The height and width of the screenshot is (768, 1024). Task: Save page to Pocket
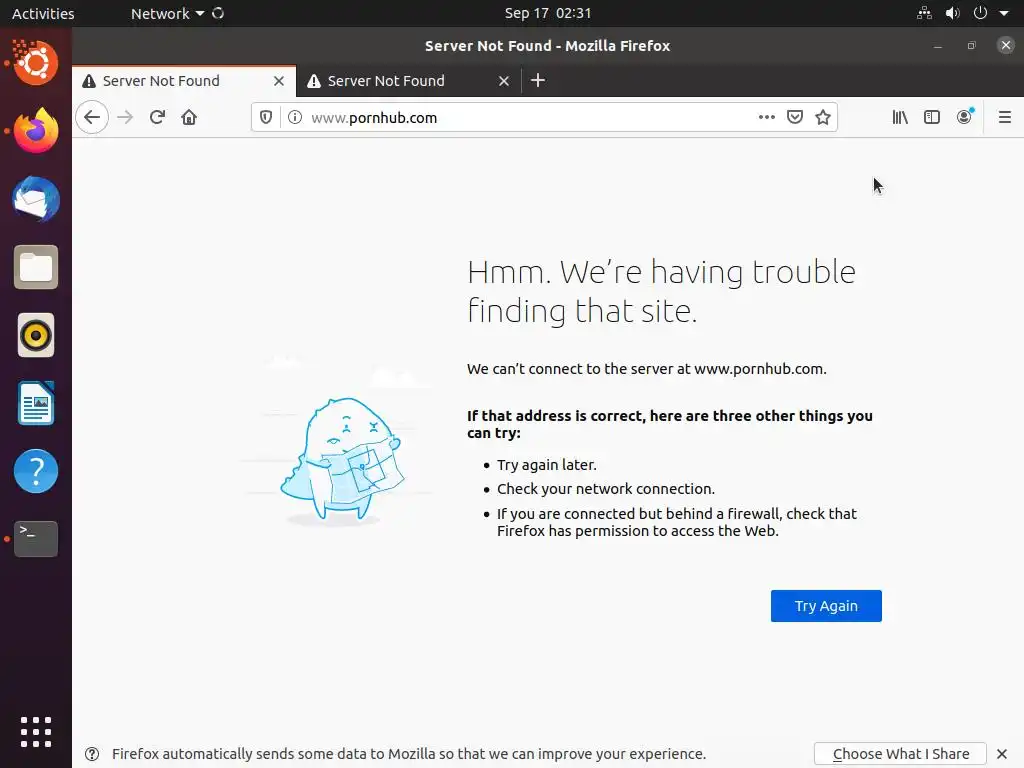[795, 118]
